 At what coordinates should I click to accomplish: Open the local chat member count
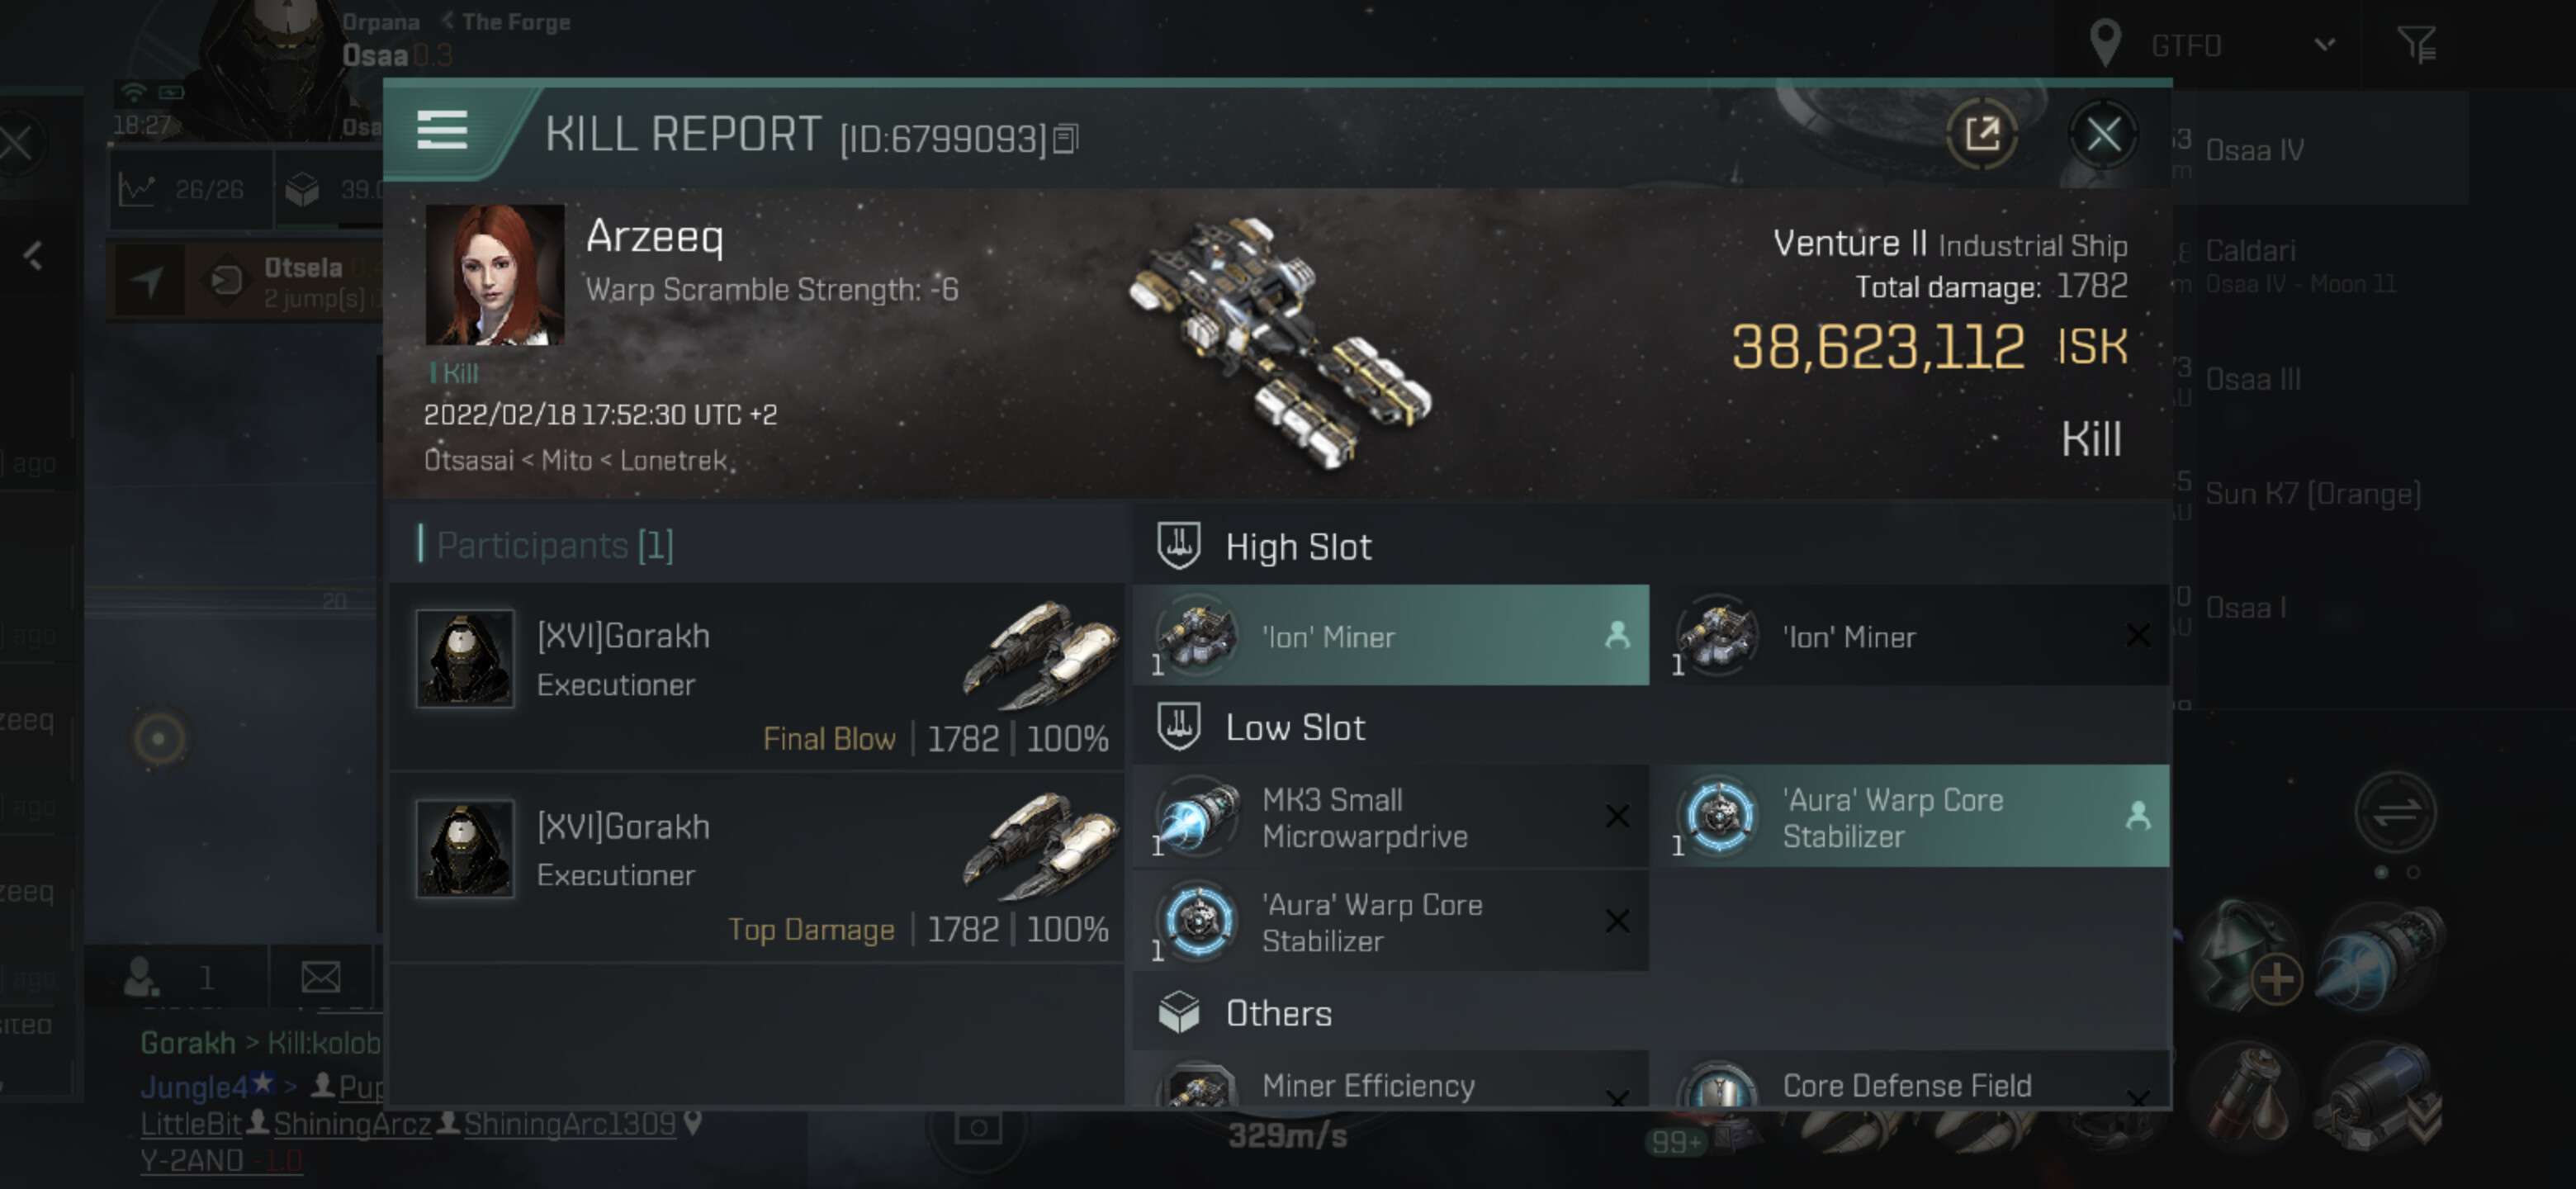(172, 977)
